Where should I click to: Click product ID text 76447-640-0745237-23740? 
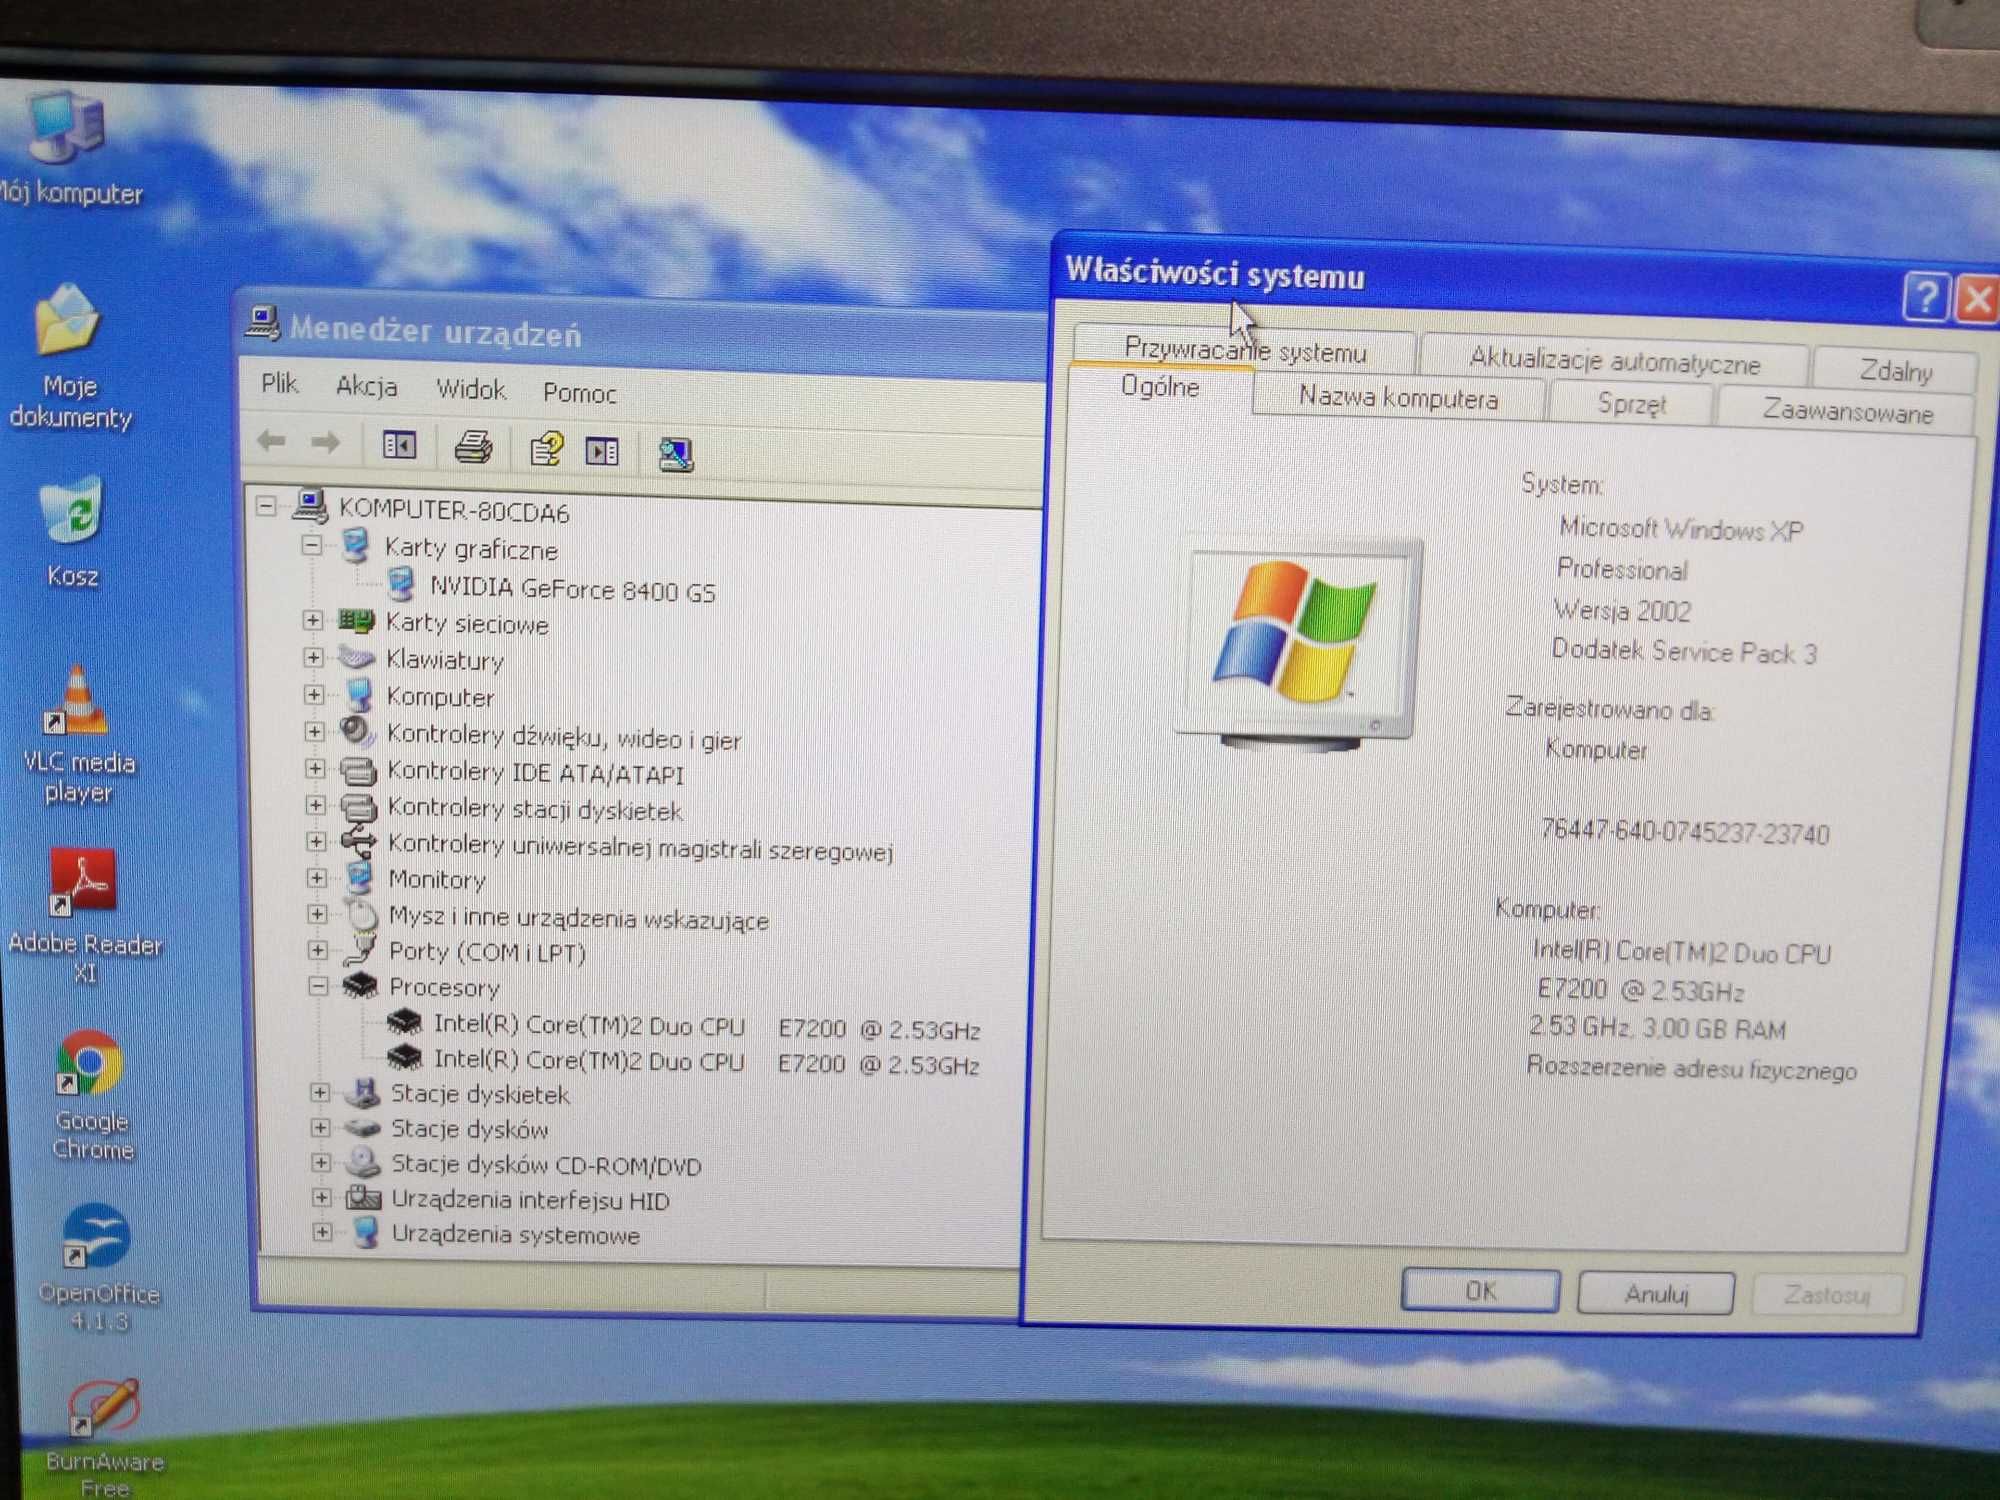[1685, 831]
